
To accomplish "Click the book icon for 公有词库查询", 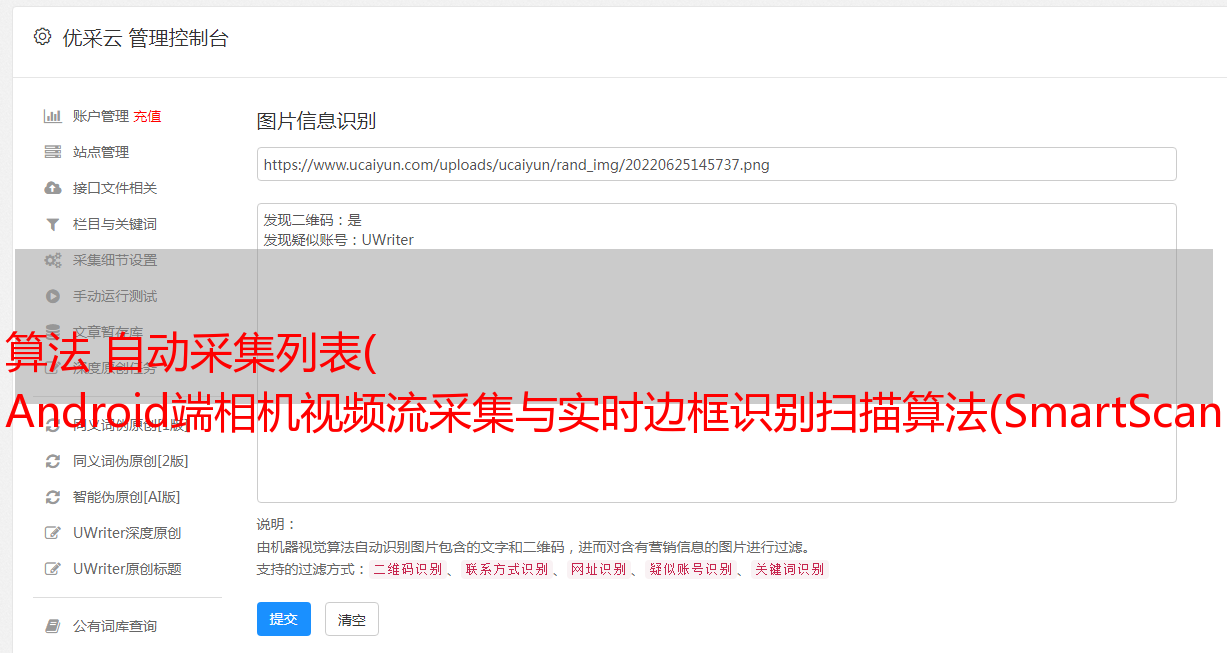I will [53, 626].
